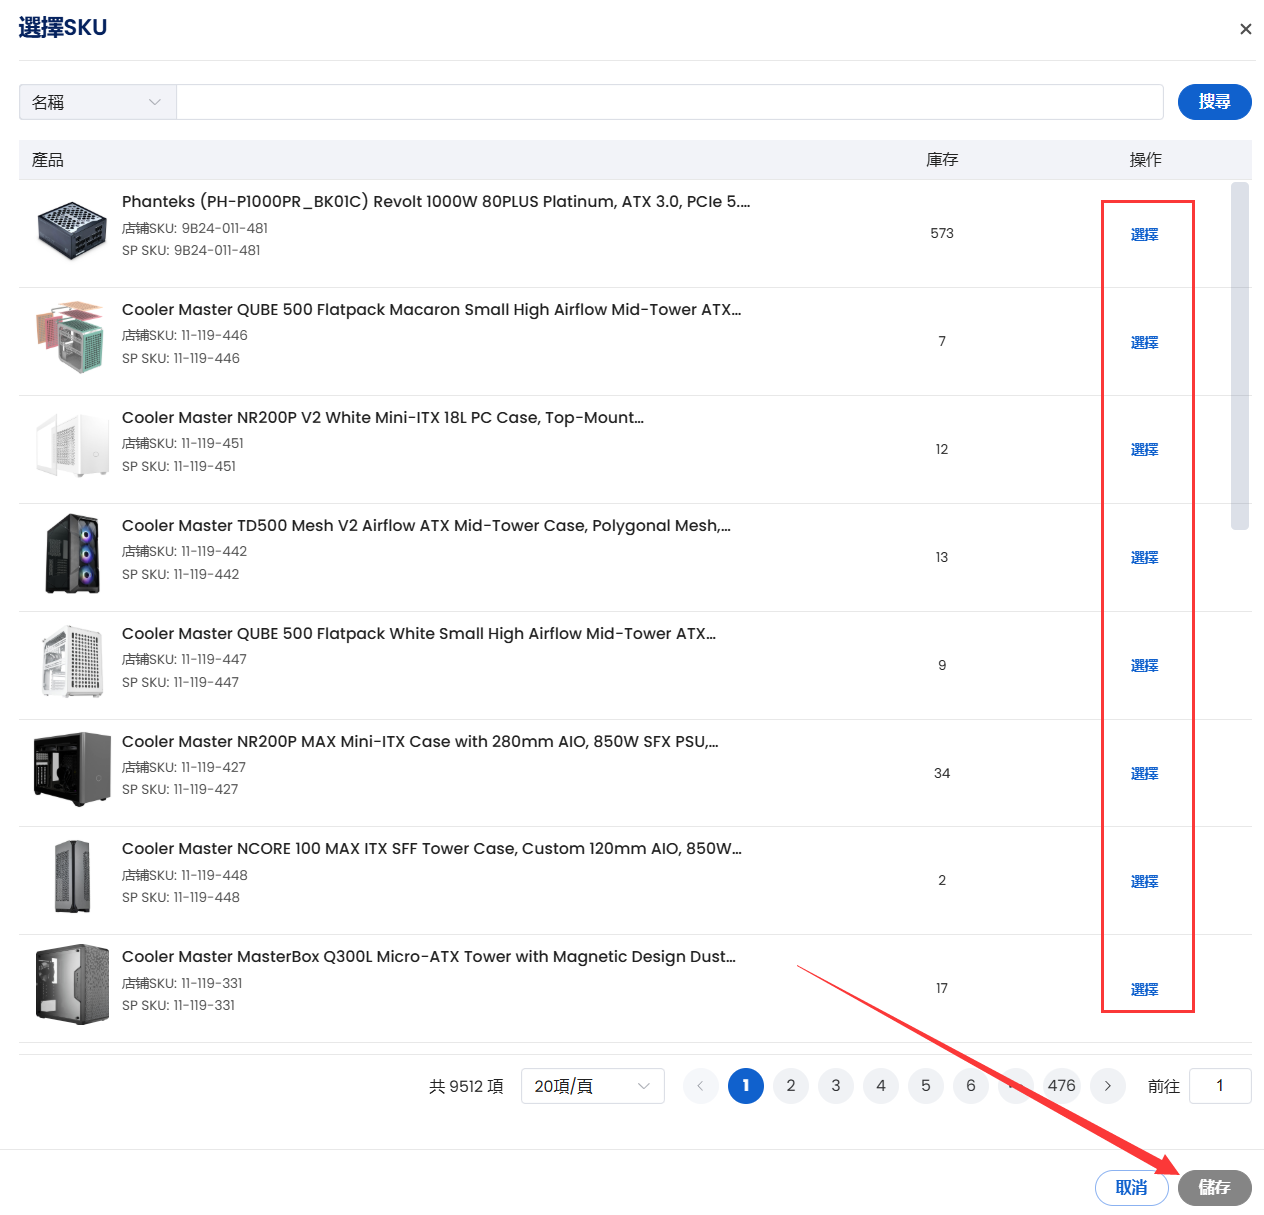Screen dimensions: 1264x1215
Task: Jump to last page 476
Action: (1062, 1086)
